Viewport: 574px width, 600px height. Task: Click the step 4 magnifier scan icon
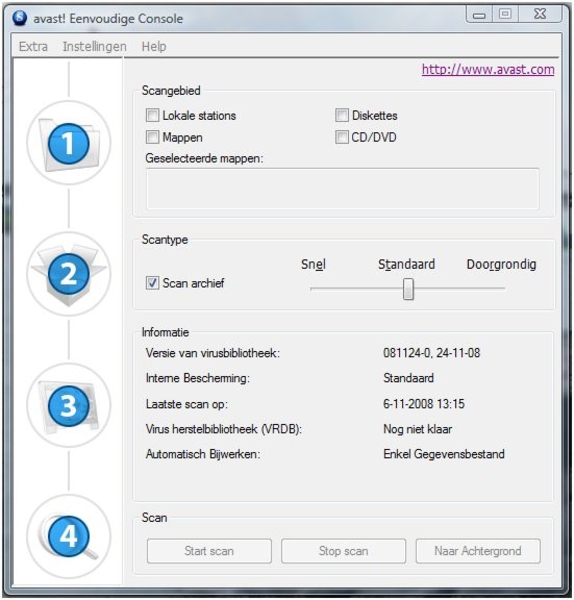(x=69, y=536)
